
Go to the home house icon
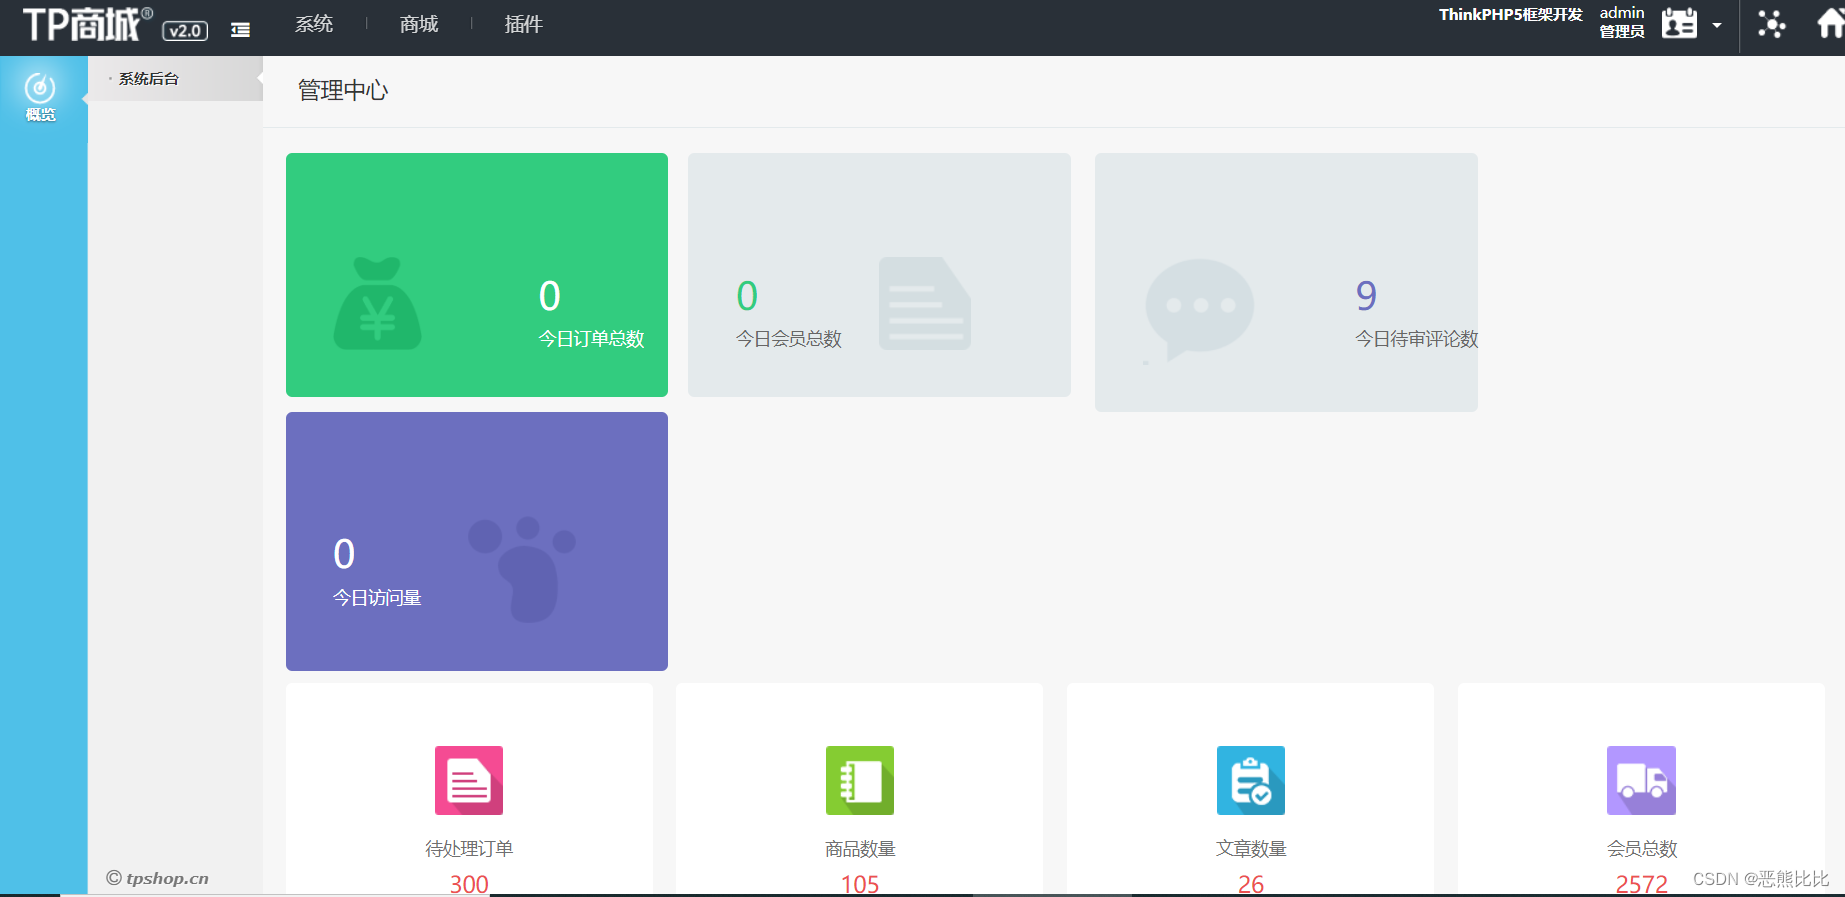pos(1830,24)
